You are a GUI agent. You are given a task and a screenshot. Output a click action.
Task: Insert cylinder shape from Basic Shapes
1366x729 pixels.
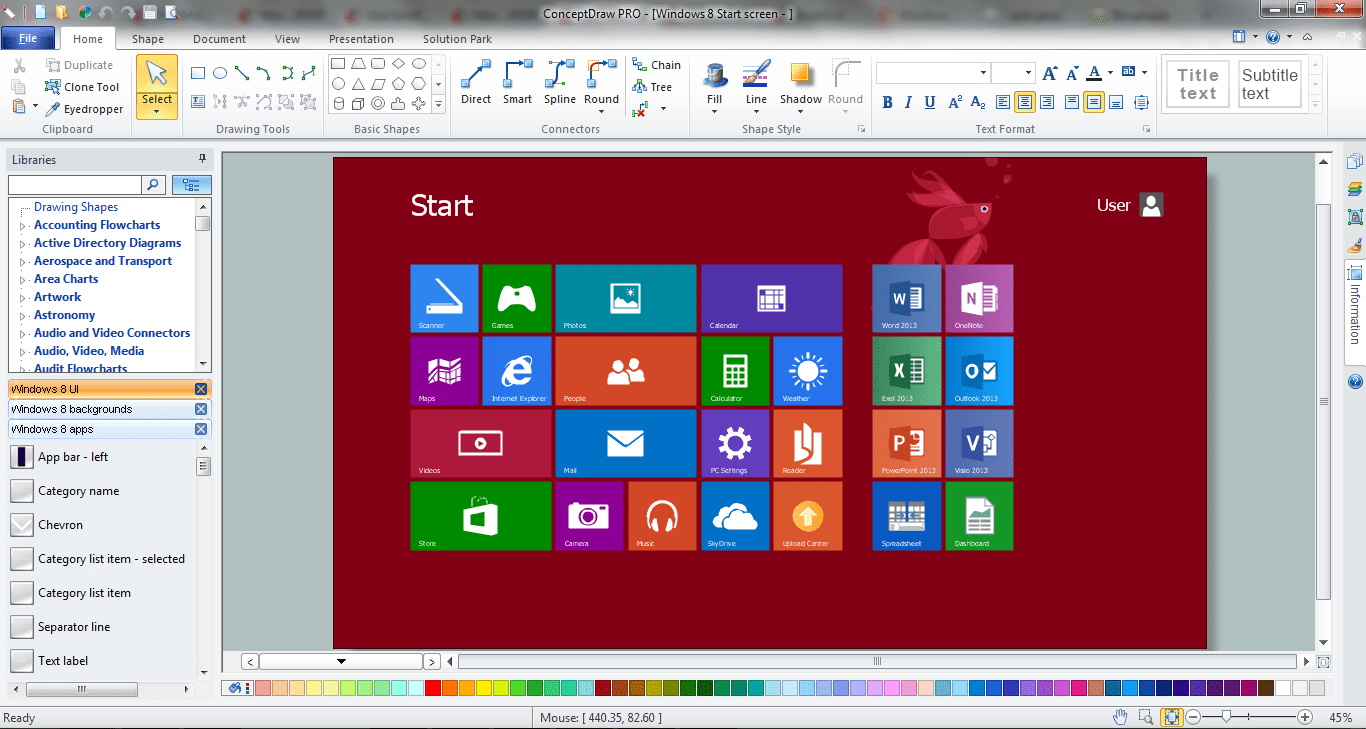click(339, 104)
